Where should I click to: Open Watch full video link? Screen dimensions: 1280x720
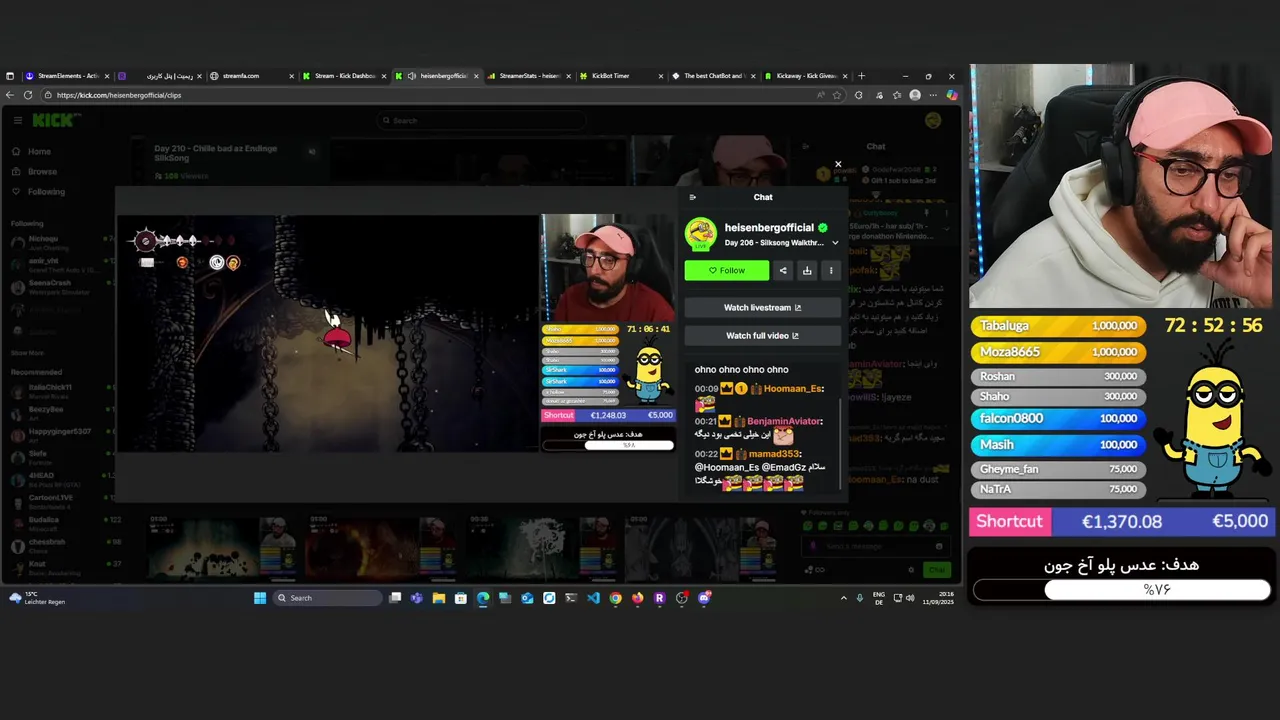763,335
